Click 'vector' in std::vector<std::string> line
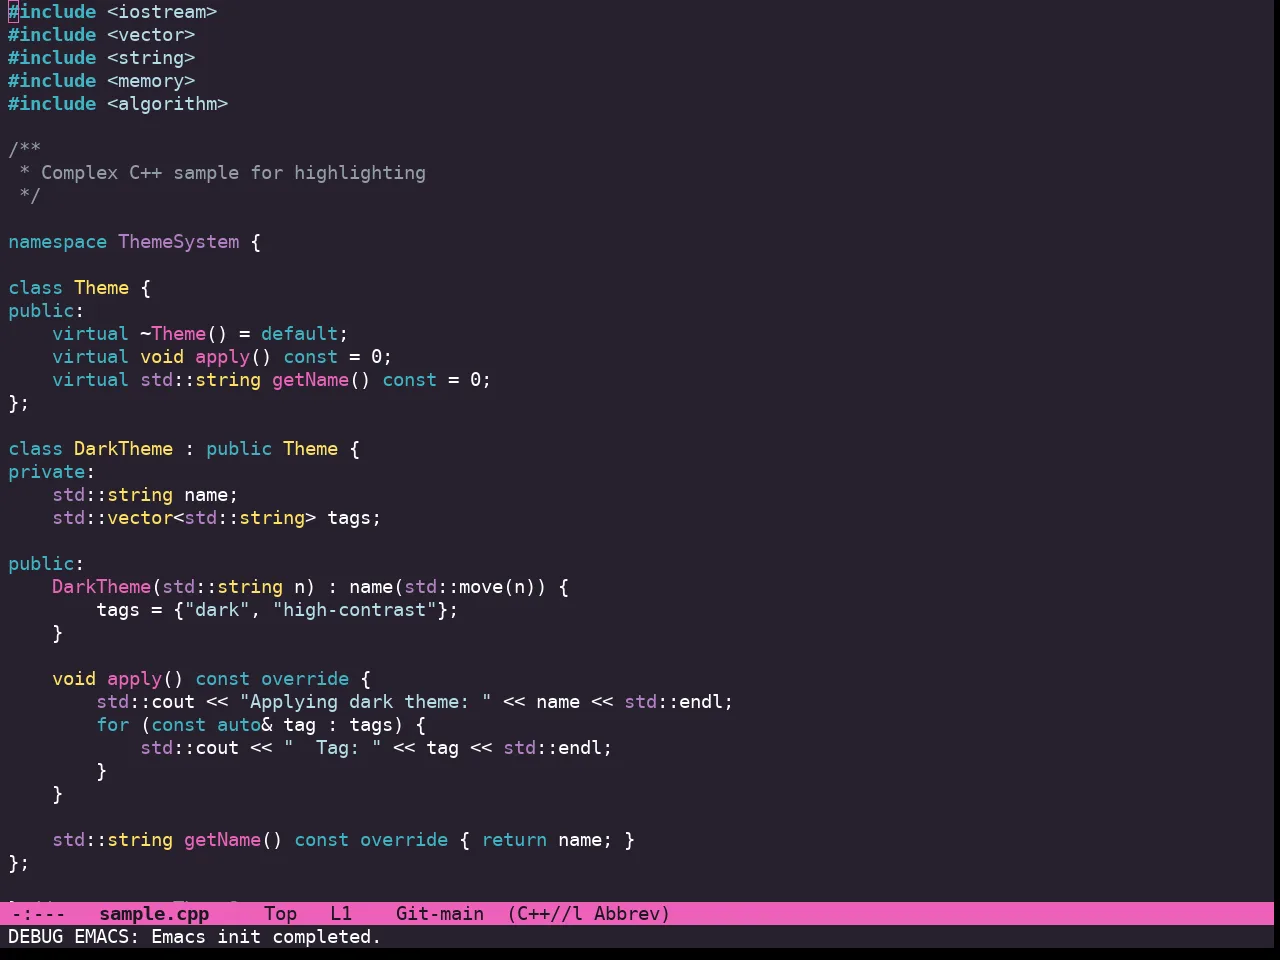This screenshot has height=960, width=1280. click(x=140, y=518)
